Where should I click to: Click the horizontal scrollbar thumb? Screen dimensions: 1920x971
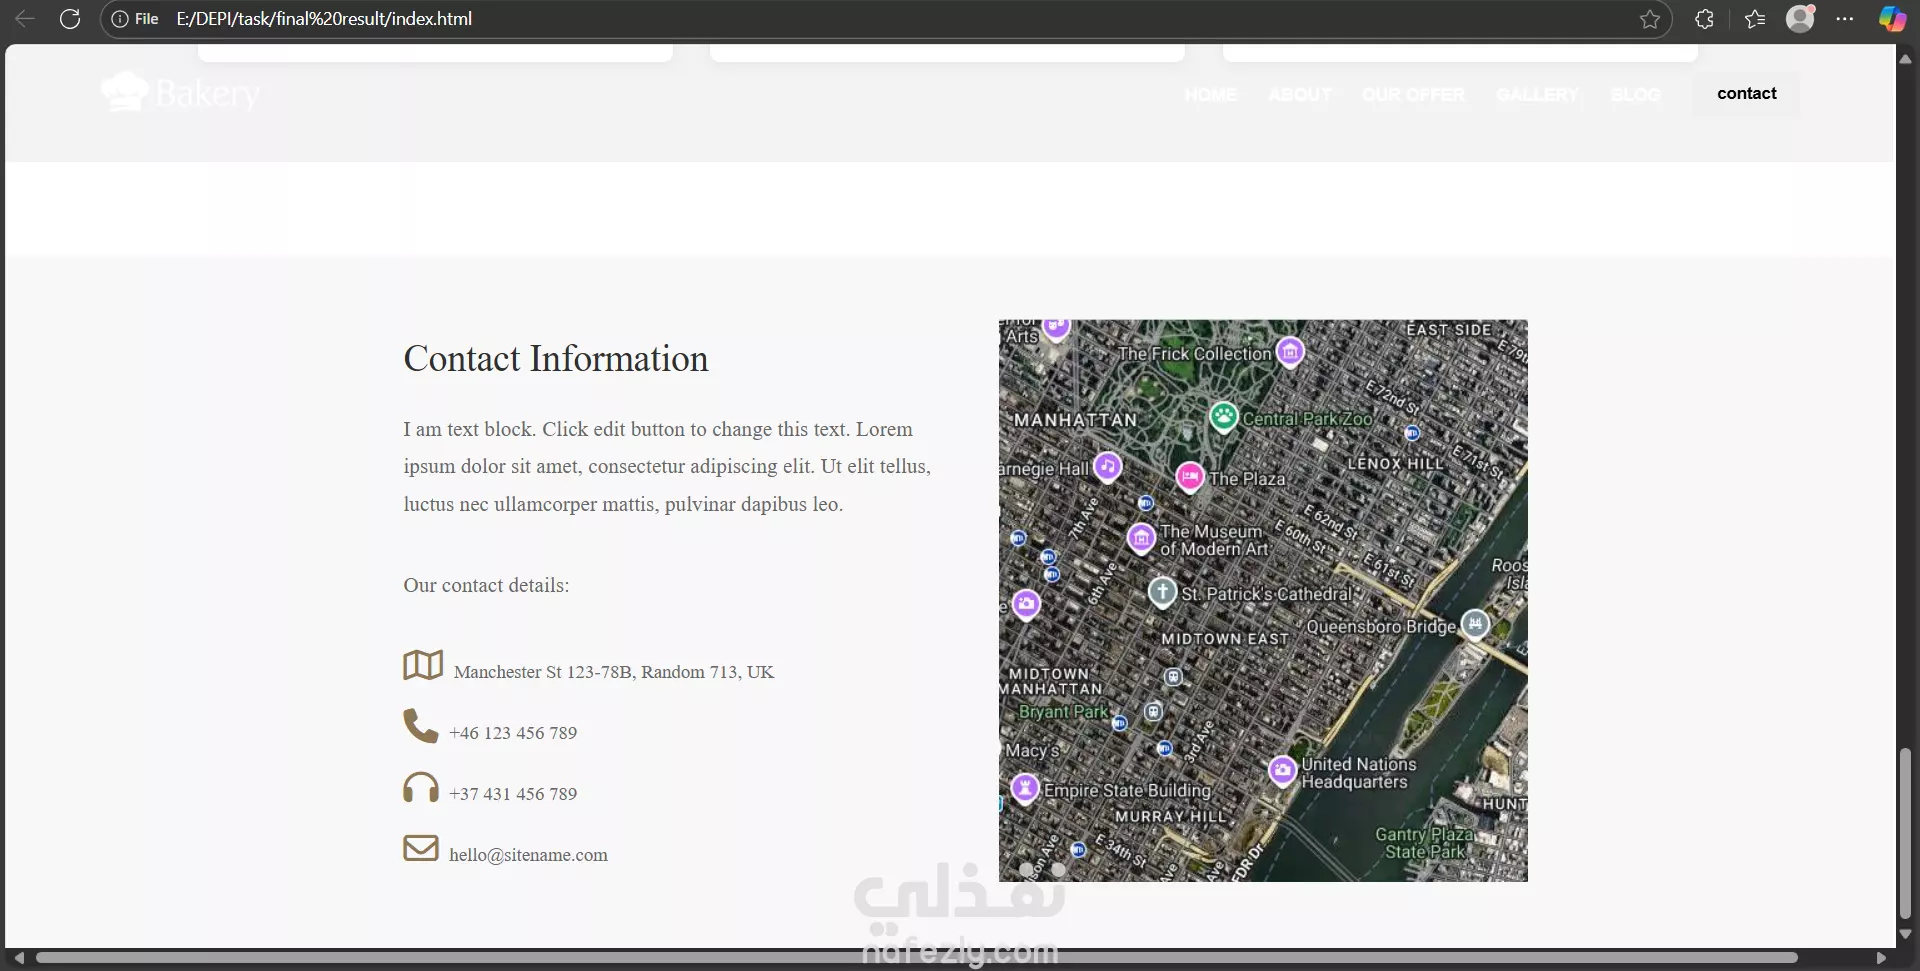[917, 958]
